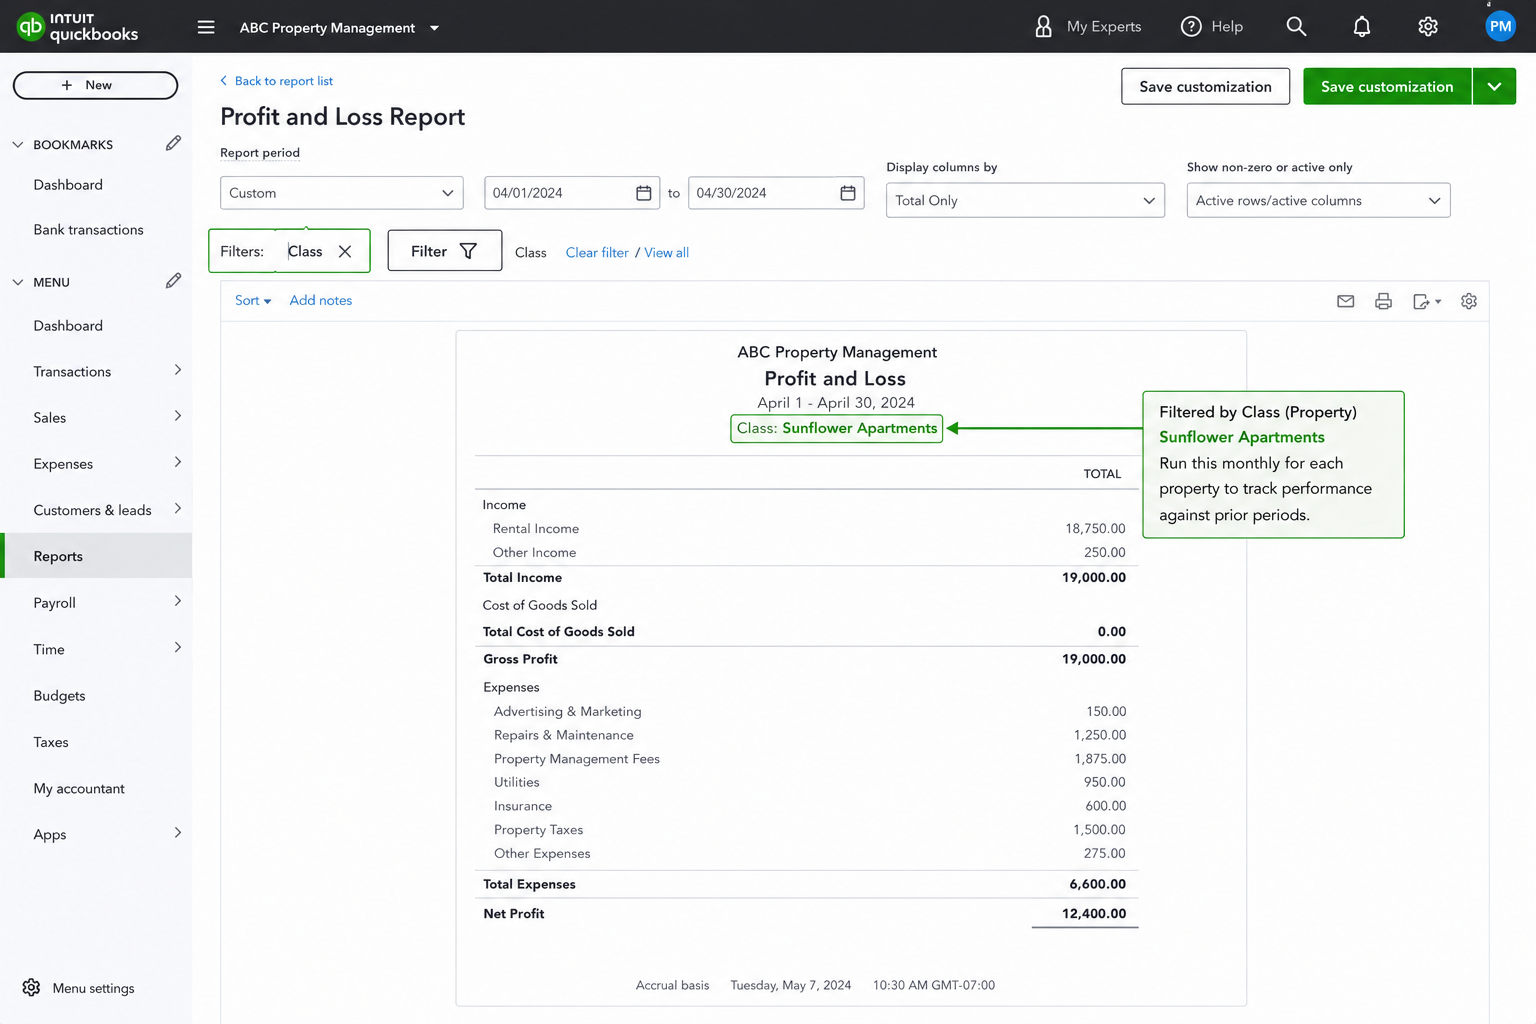
Task: Open Active rows/active columns dropdown
Action: pyautogui.click(x=1318, y=200)
